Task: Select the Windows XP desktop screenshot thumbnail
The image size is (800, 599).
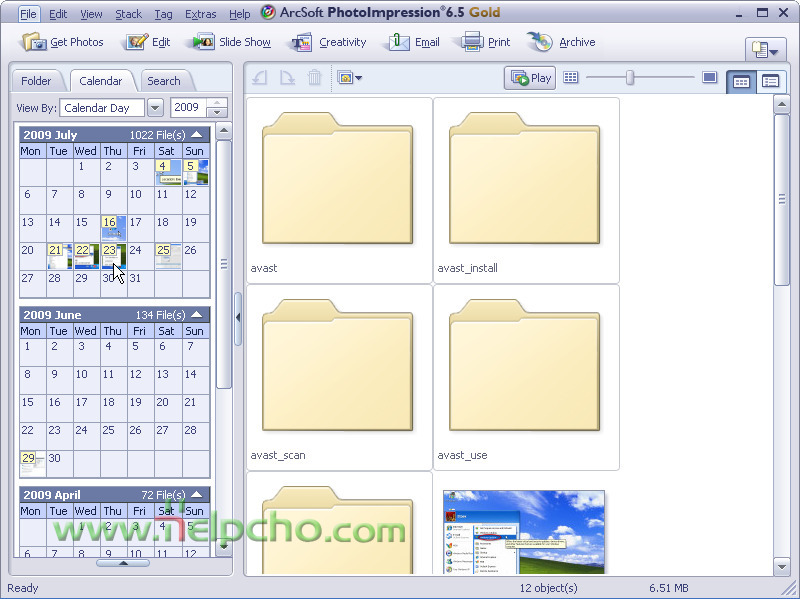Action: point(524,532)
